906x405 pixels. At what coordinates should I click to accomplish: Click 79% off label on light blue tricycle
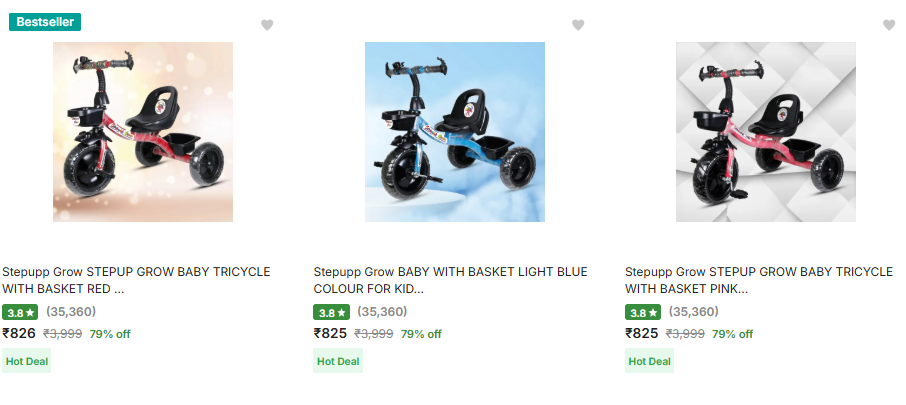tap(421, 334)
